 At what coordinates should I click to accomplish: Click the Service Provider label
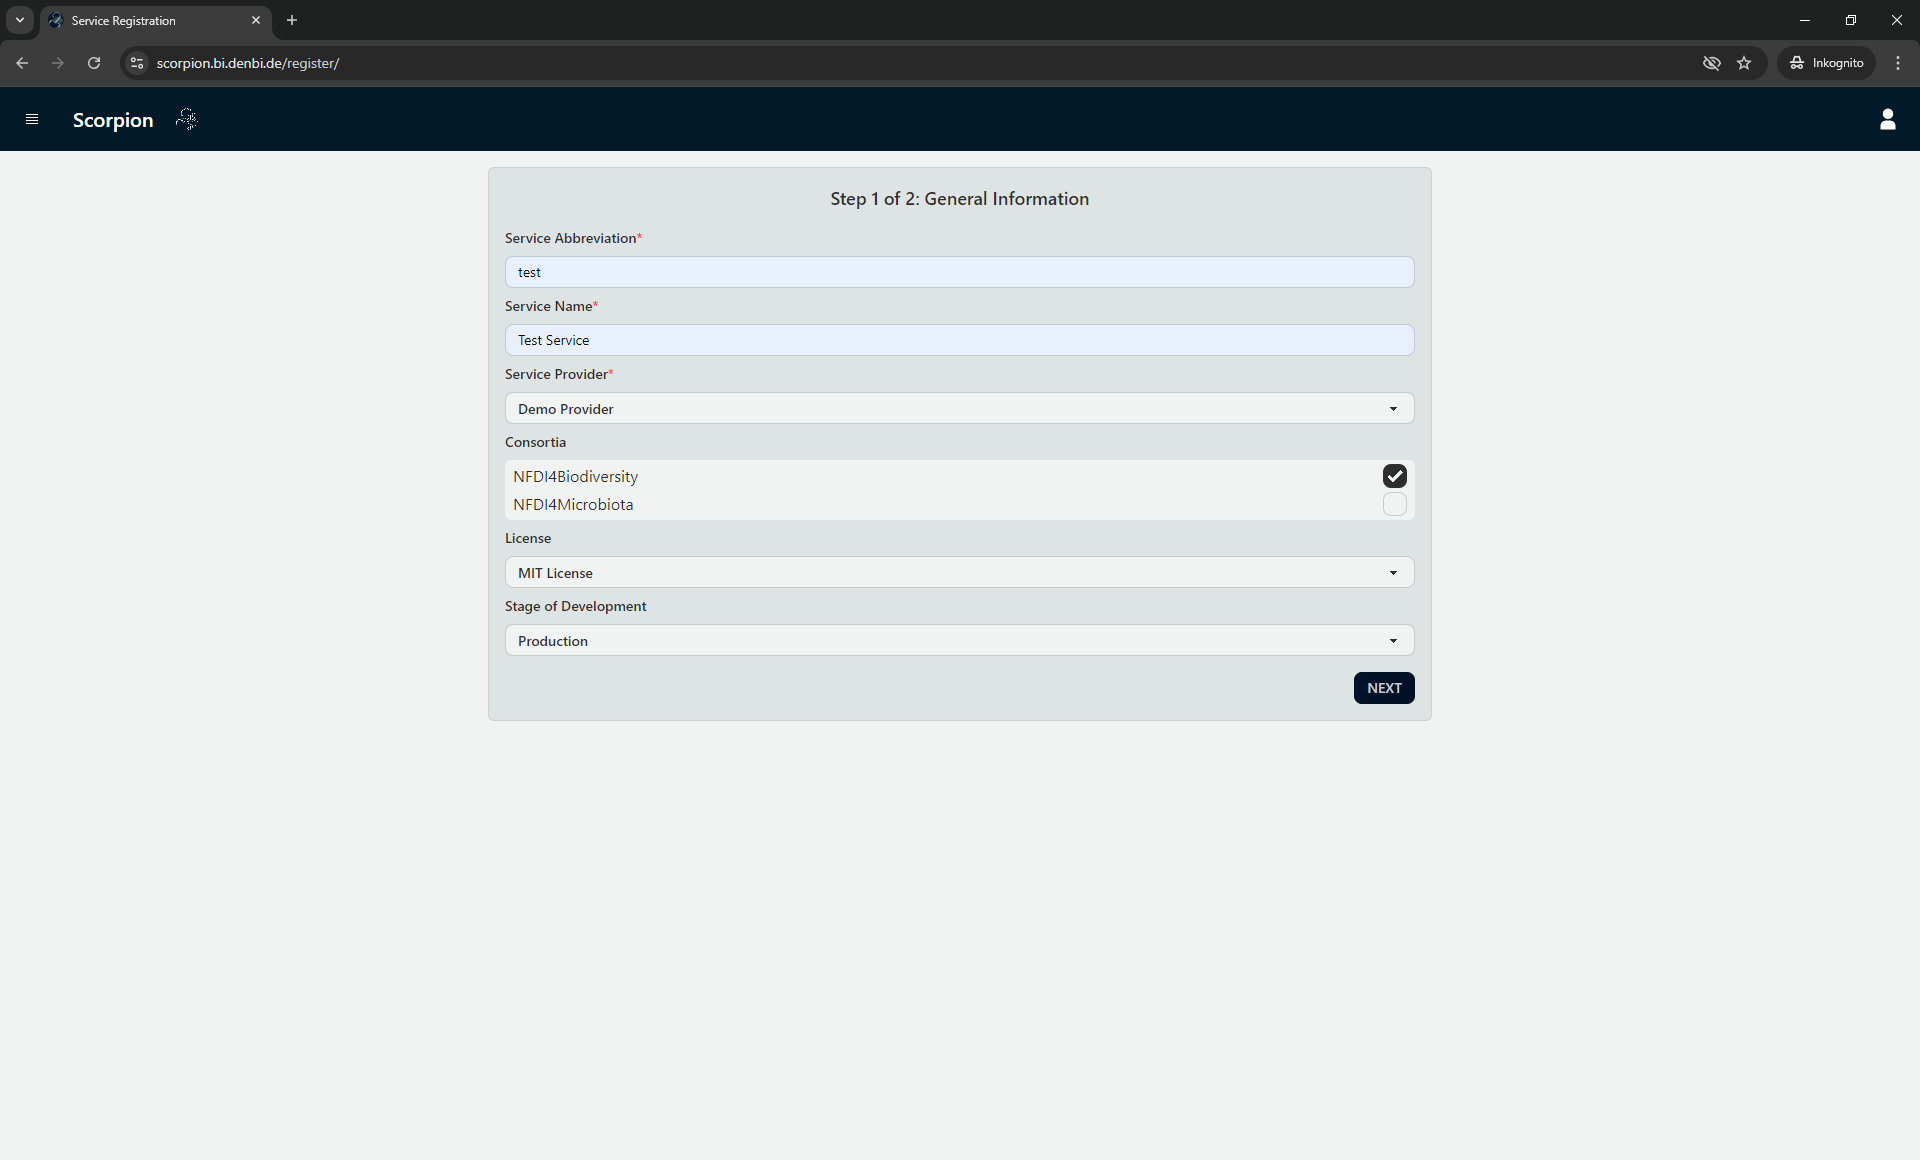[559, 374]
